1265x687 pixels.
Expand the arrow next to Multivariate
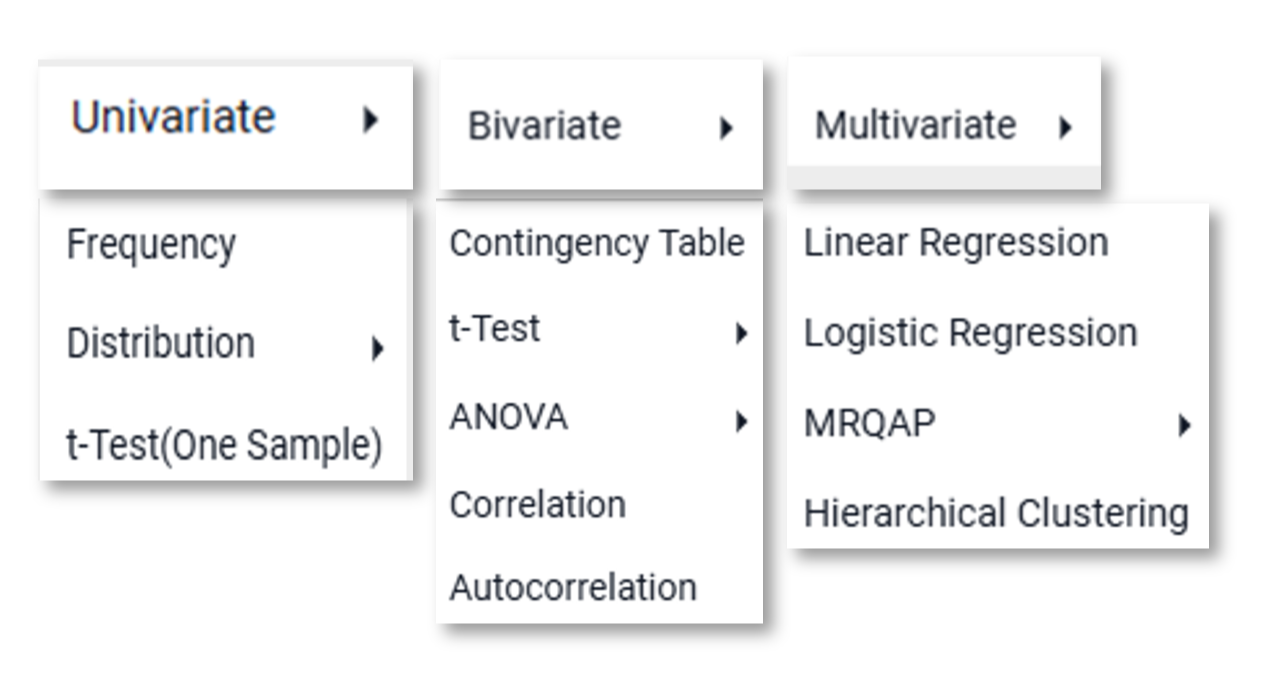pos(1065,127)
